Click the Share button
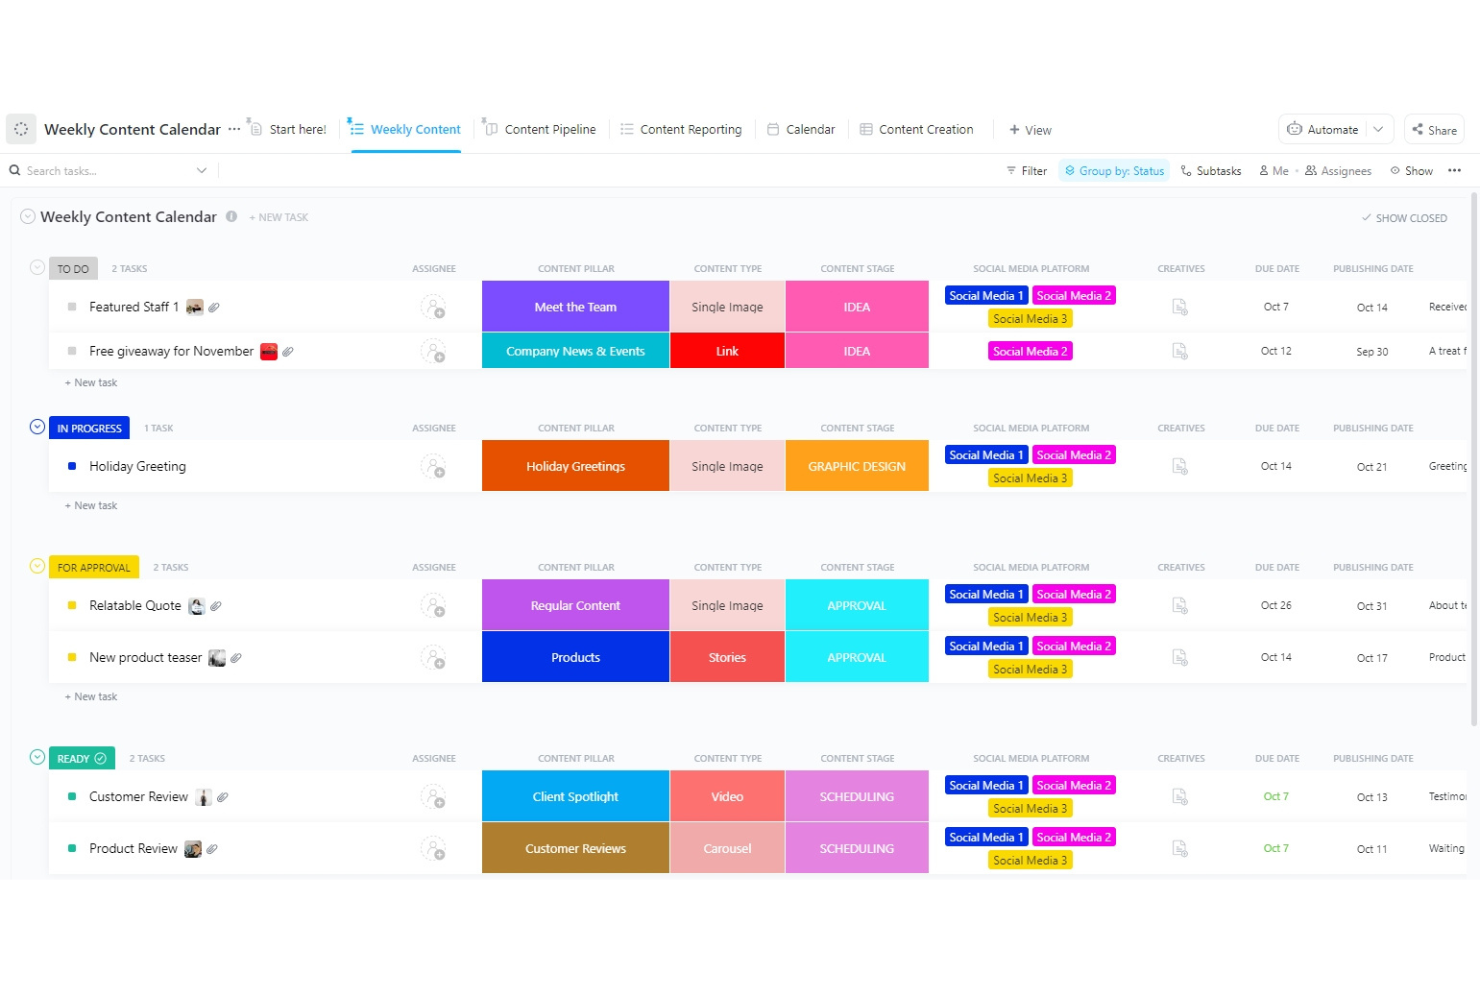This screenshot has height=987, width=1480. point(1434,130)
